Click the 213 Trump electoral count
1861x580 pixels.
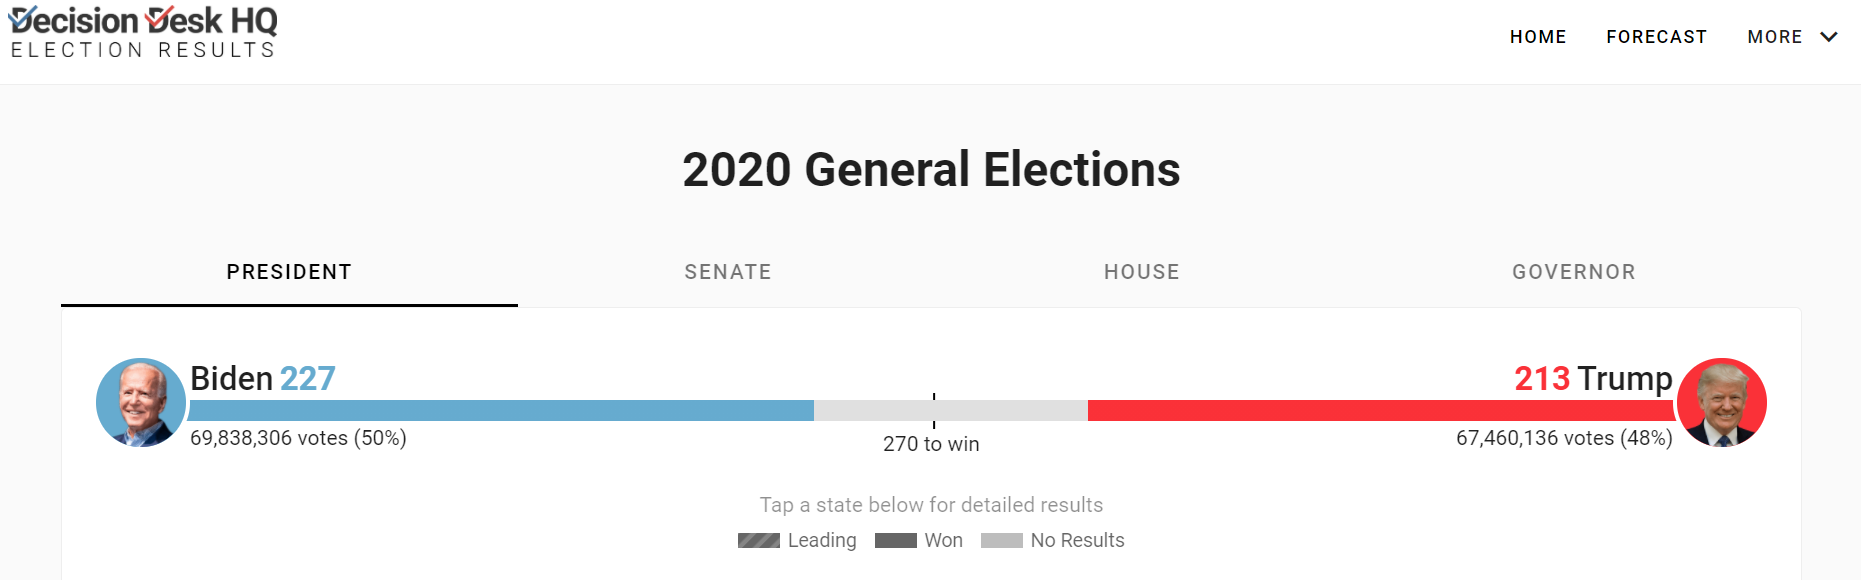tap(1593, 378)
